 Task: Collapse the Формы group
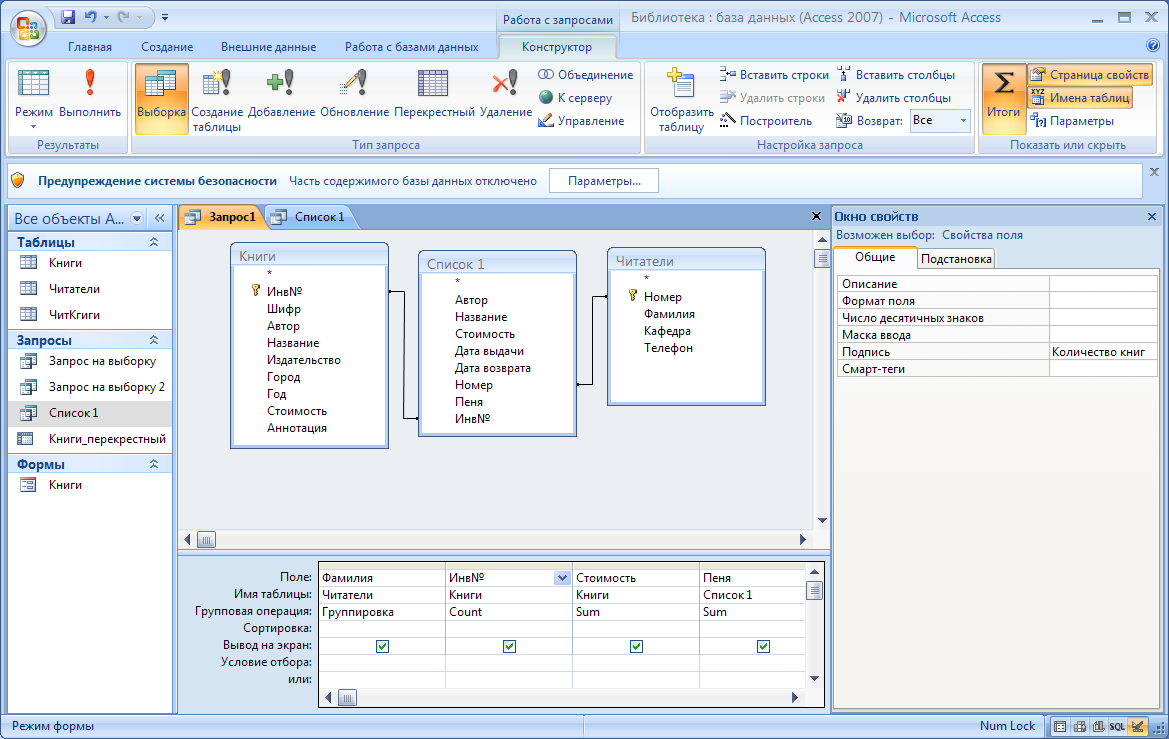pos(154,464)
